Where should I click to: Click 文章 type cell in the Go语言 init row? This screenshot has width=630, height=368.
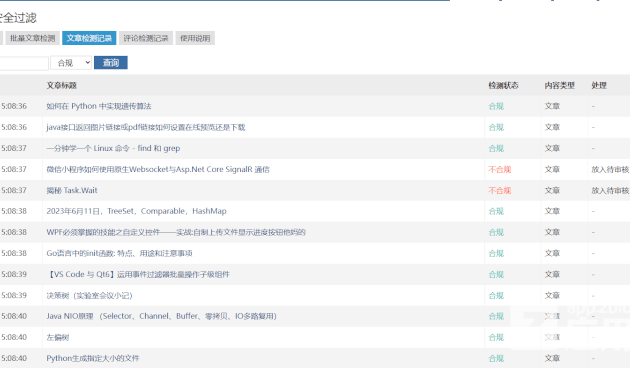point(552,254)
